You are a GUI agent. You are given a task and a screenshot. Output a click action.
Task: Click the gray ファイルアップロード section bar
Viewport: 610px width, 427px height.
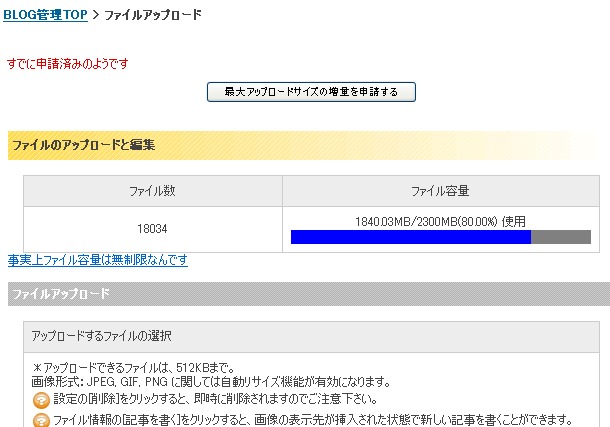point(305,294)
